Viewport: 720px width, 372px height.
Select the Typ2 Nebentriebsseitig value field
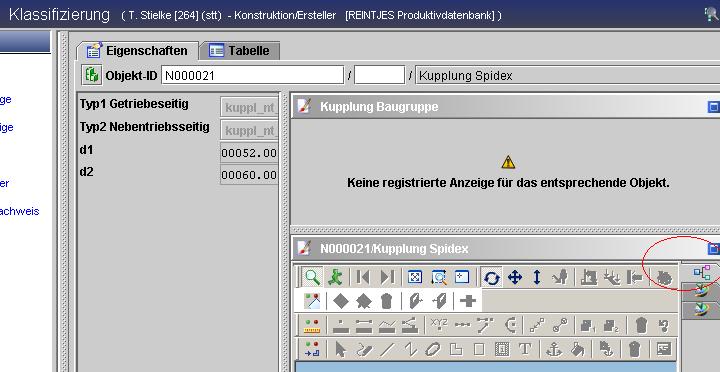point(249,130)
